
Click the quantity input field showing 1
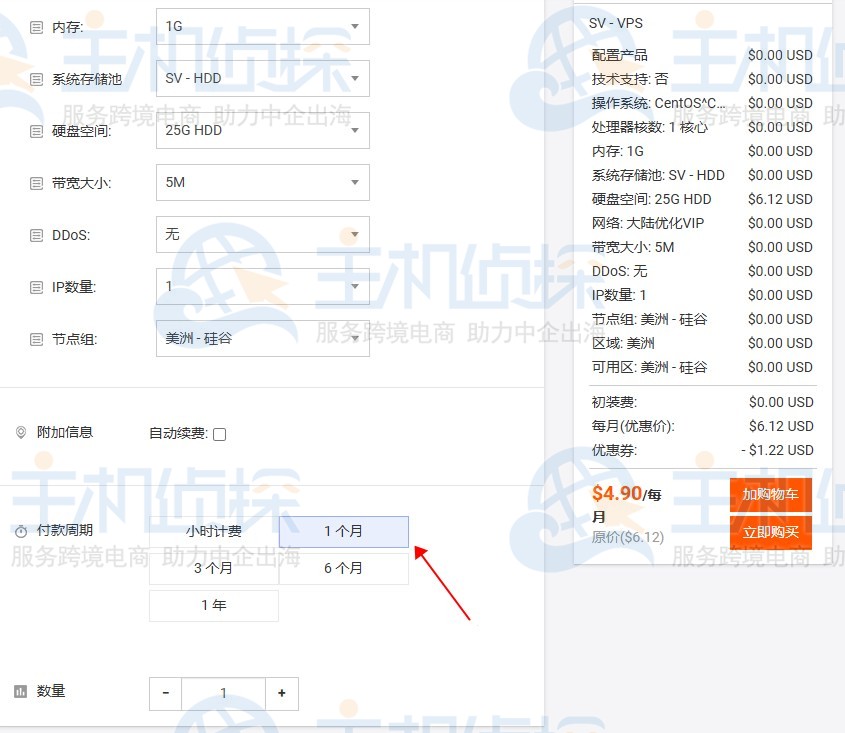(x=223, y=693)
